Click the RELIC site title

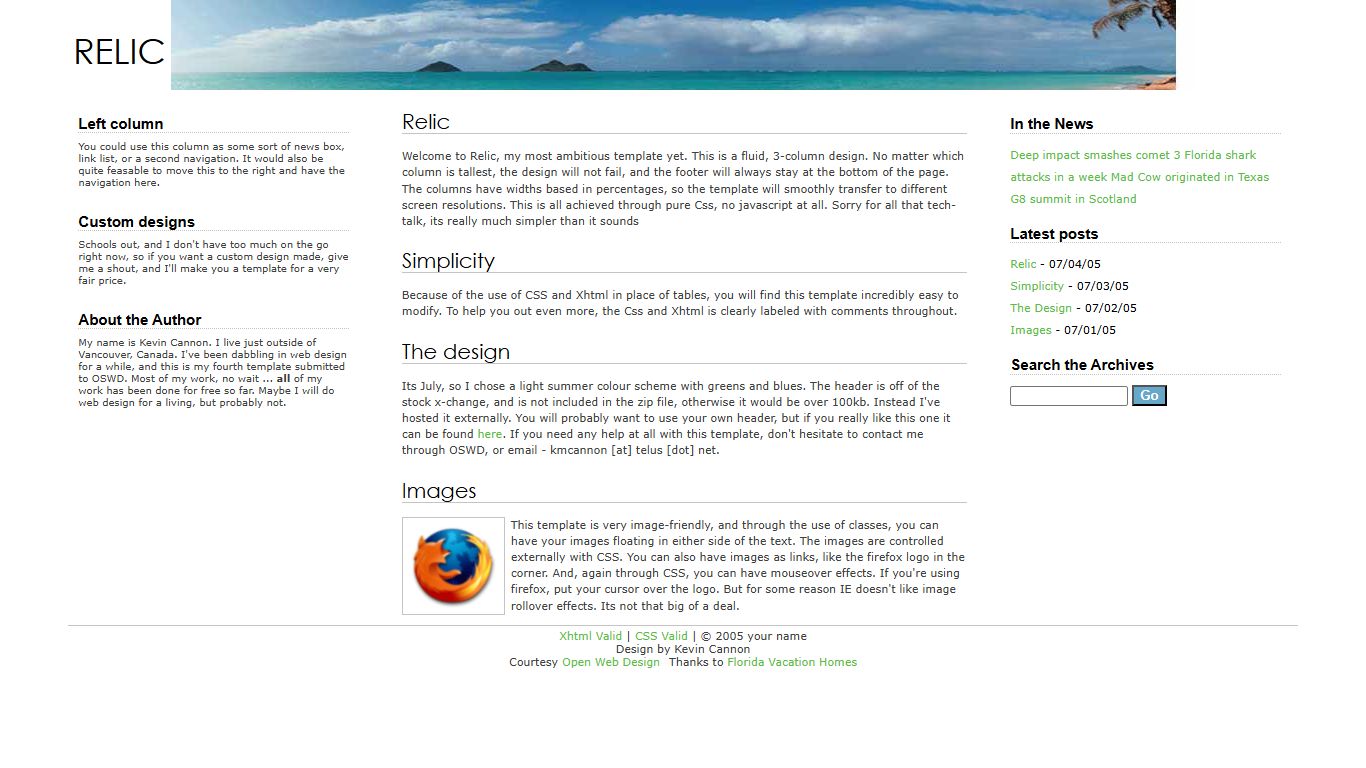[119, 52]
